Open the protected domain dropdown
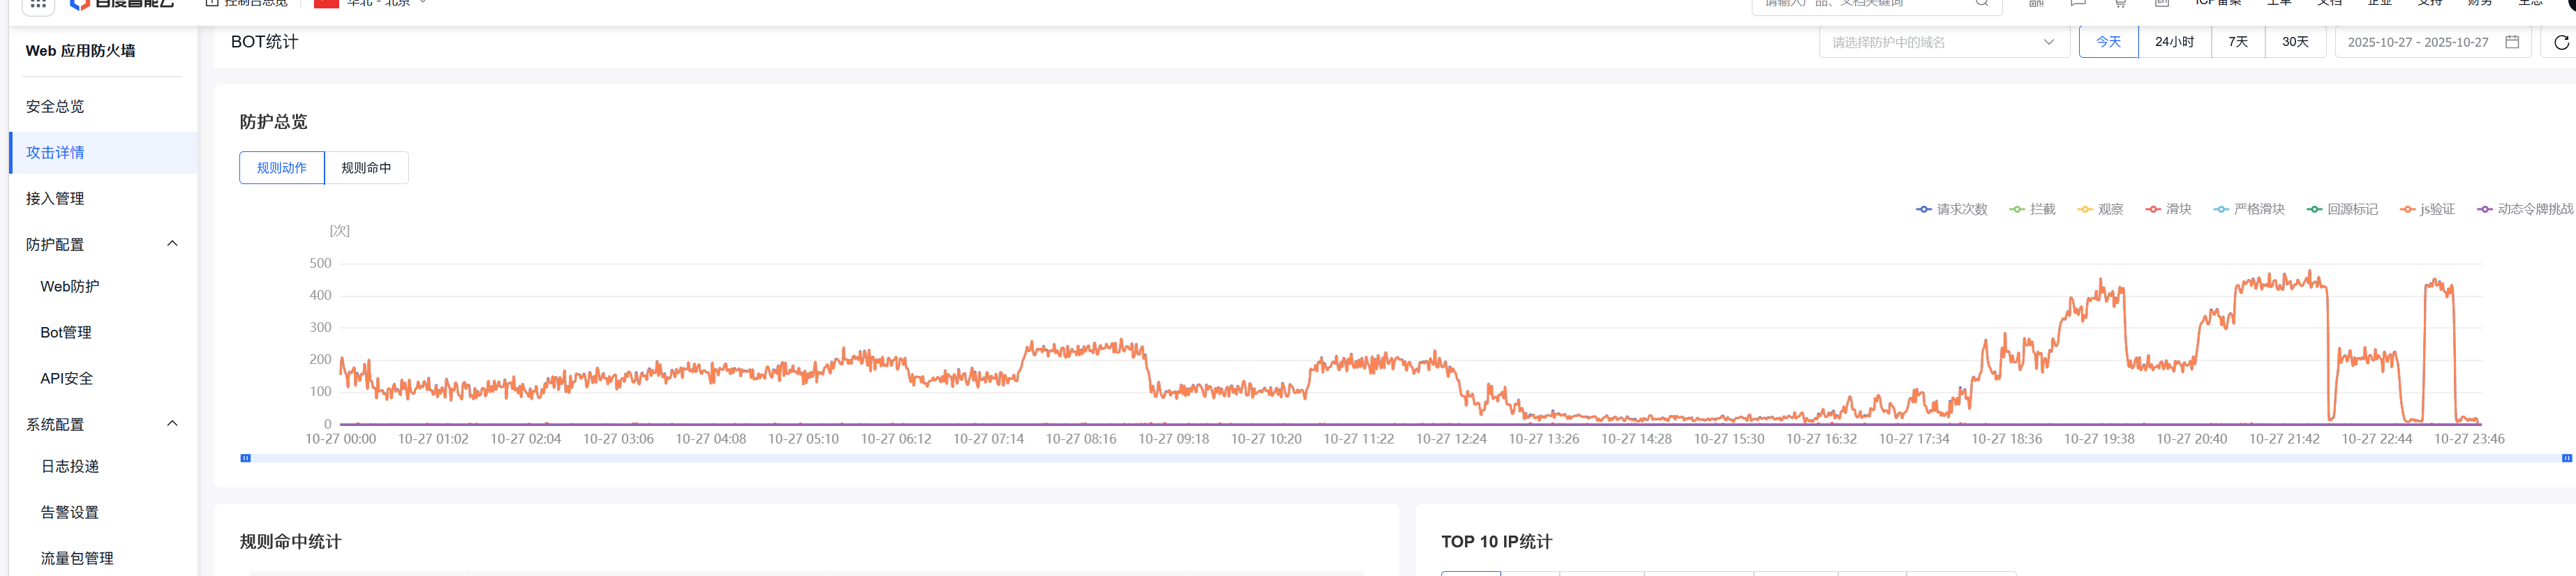The height and width of the screenshot is (576, 2576). 1943,42
